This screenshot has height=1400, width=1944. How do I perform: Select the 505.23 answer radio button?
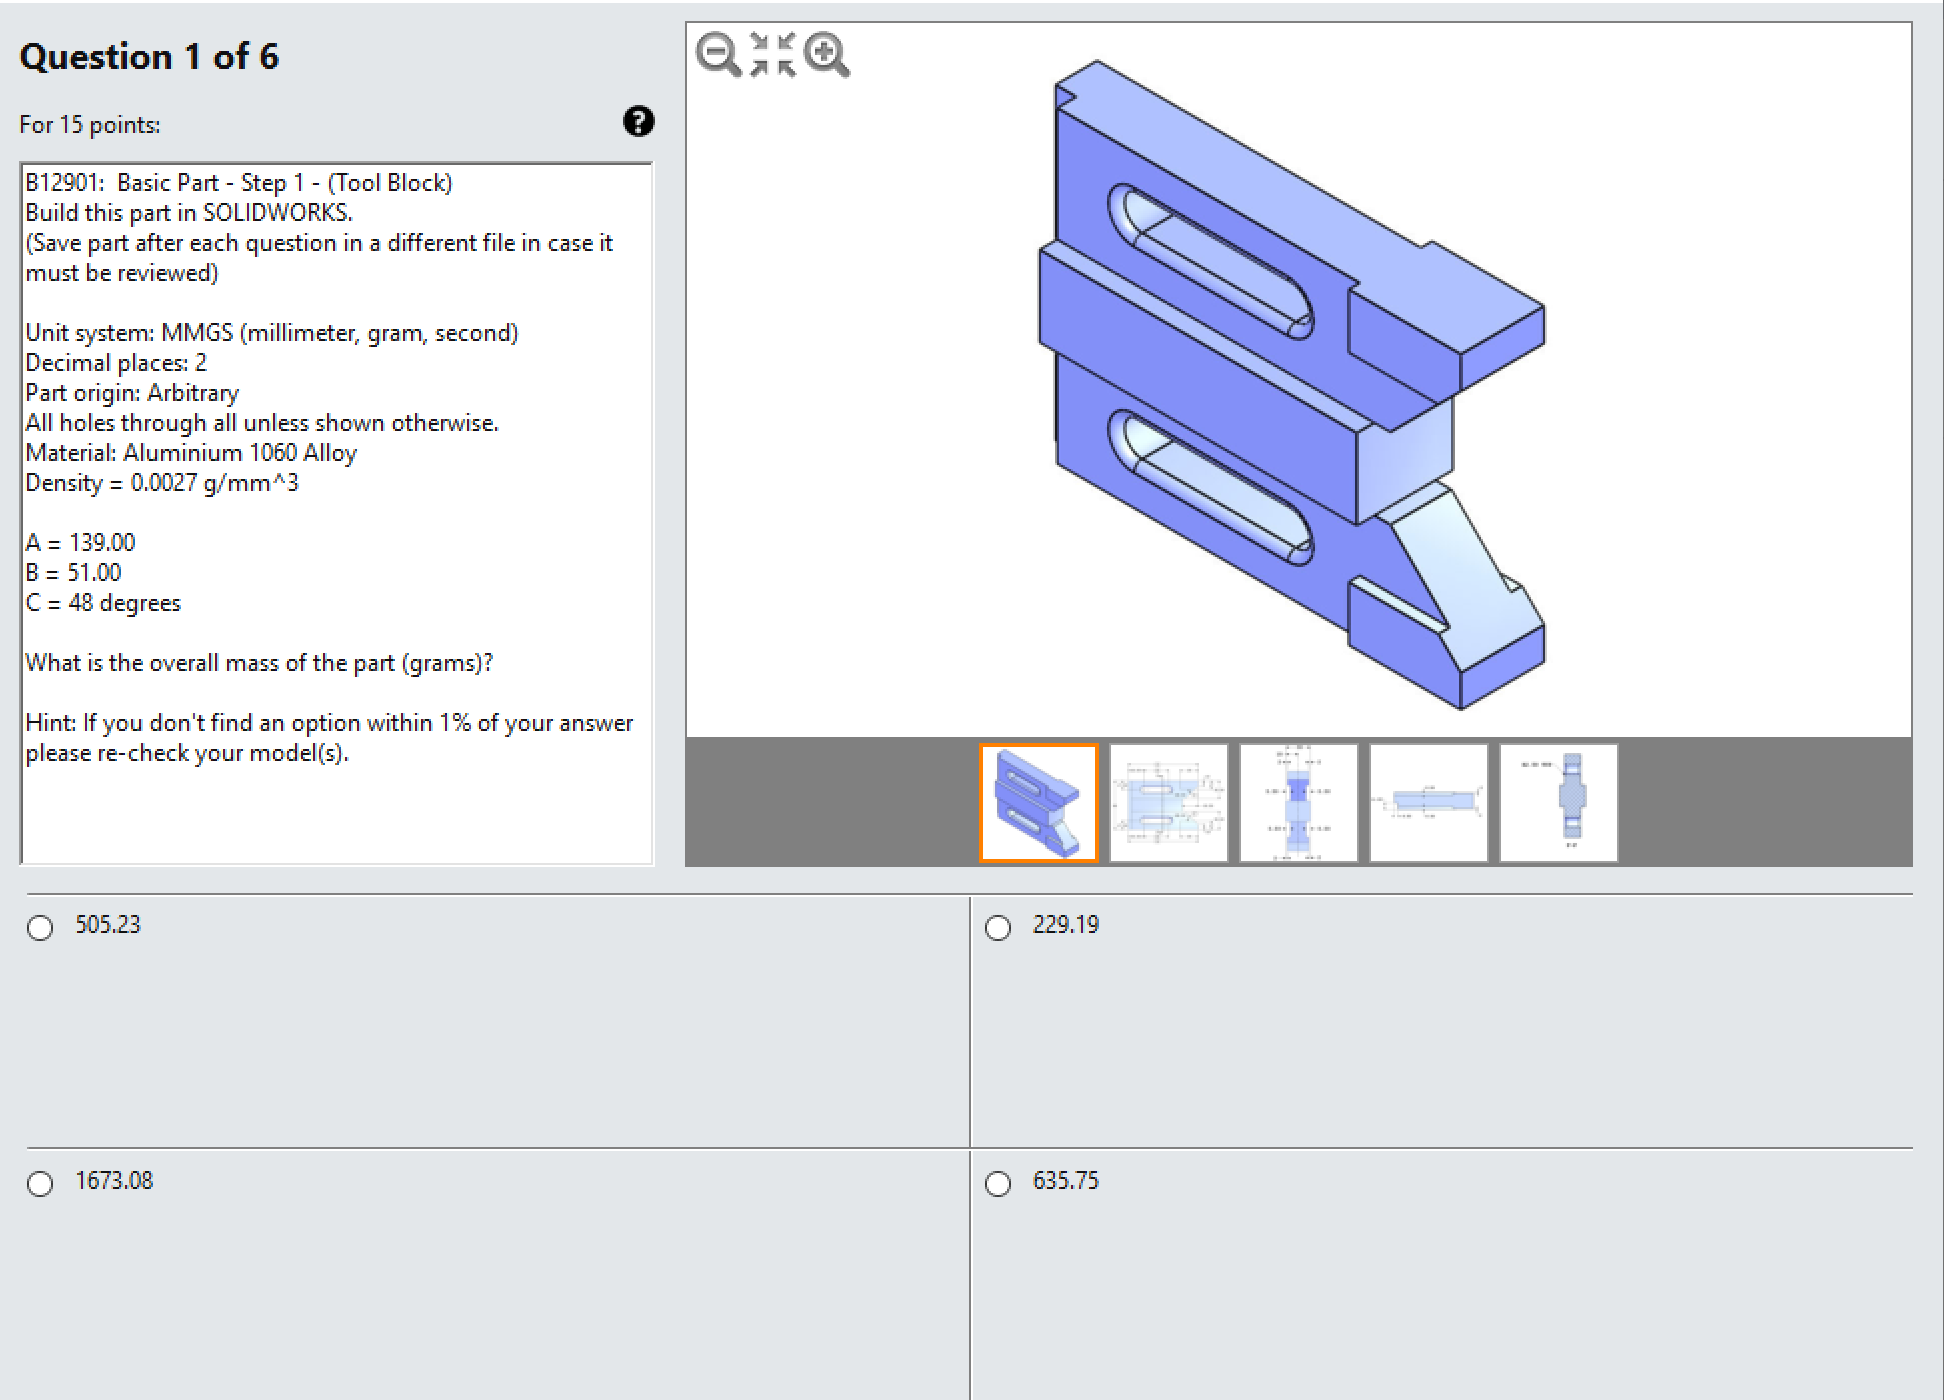click(40, 928)
